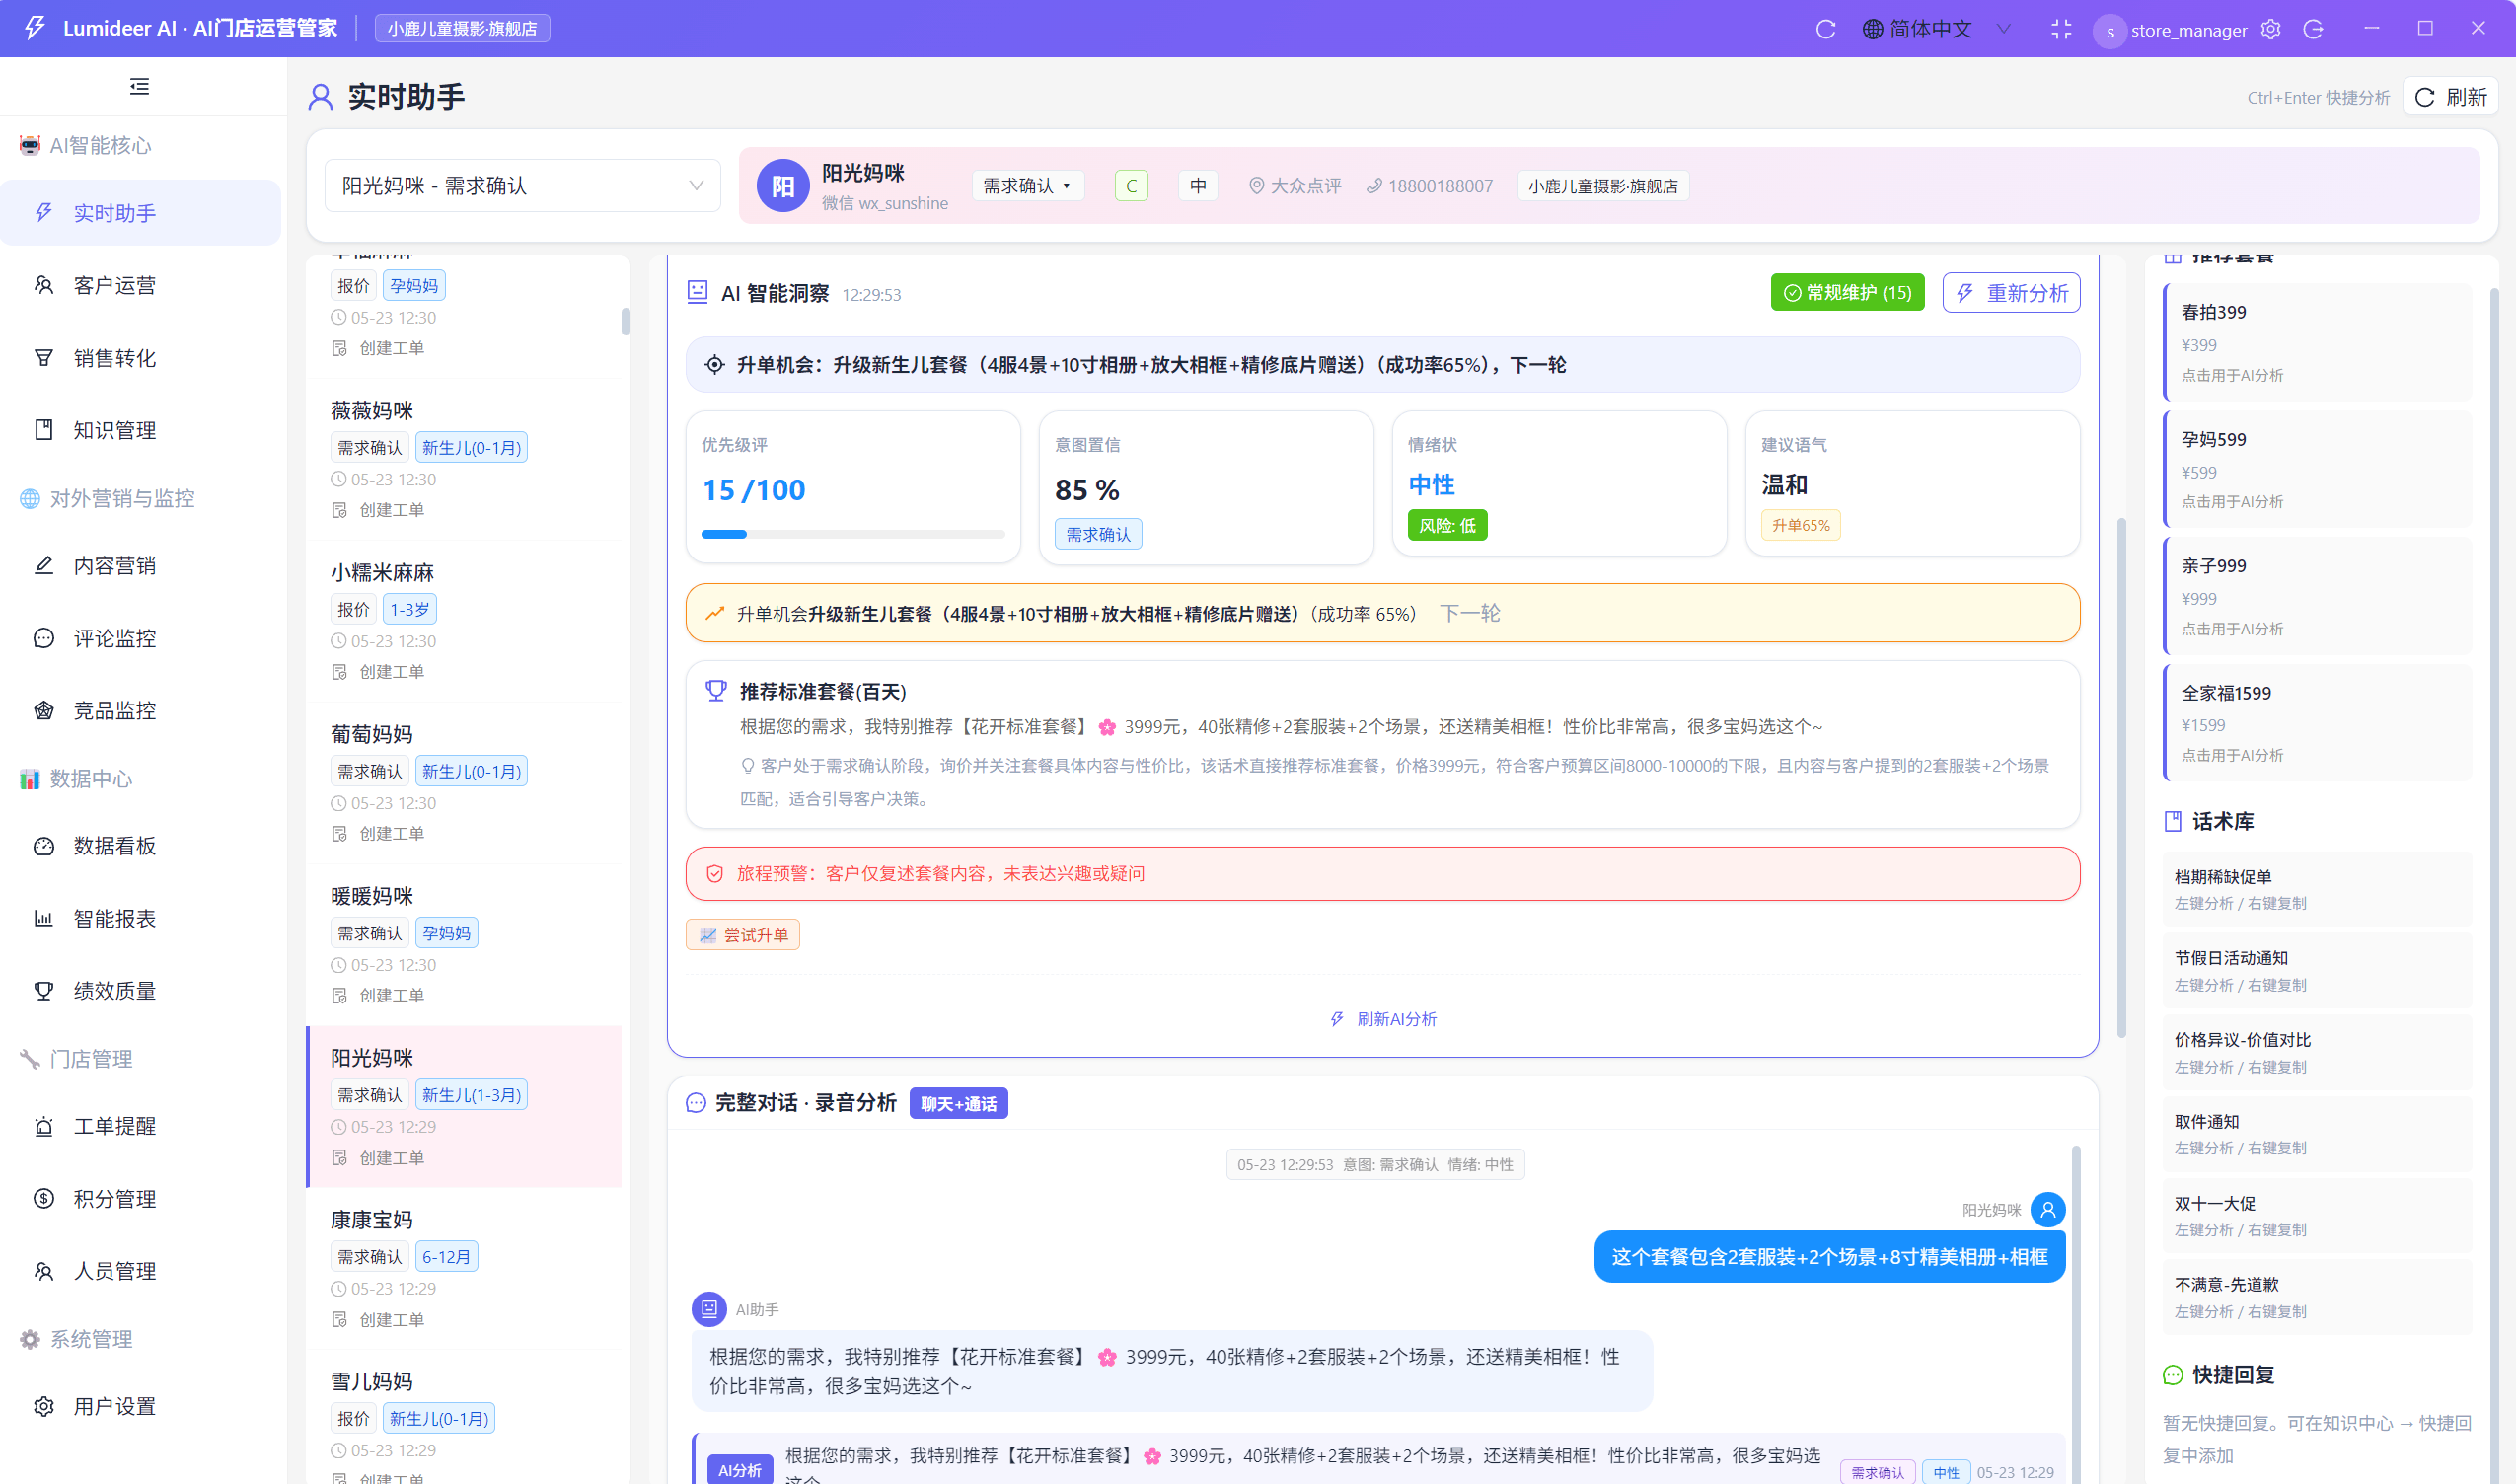Click 刷新AI分析 link
Viewport: 2516px width, 1484px height.
[1383, 1019]
